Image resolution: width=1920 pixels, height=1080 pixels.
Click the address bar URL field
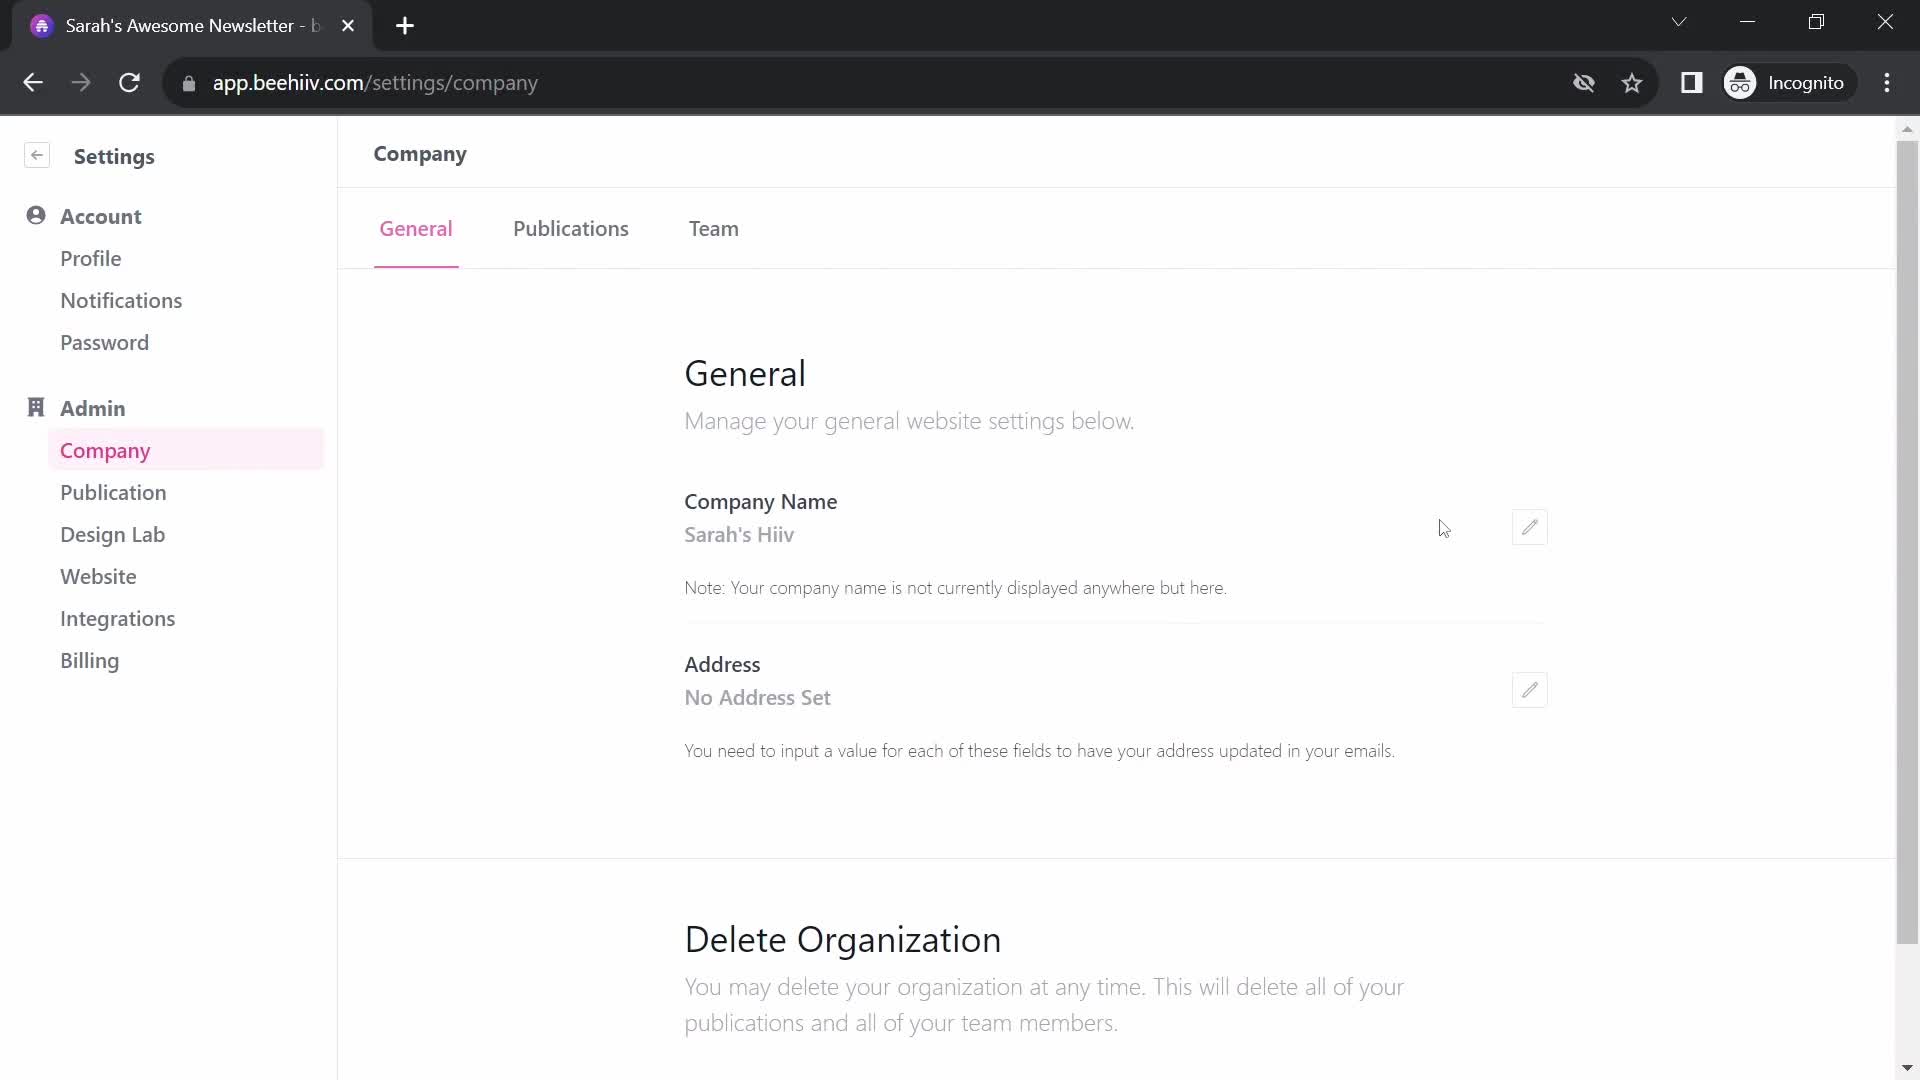tap(375, 83)
